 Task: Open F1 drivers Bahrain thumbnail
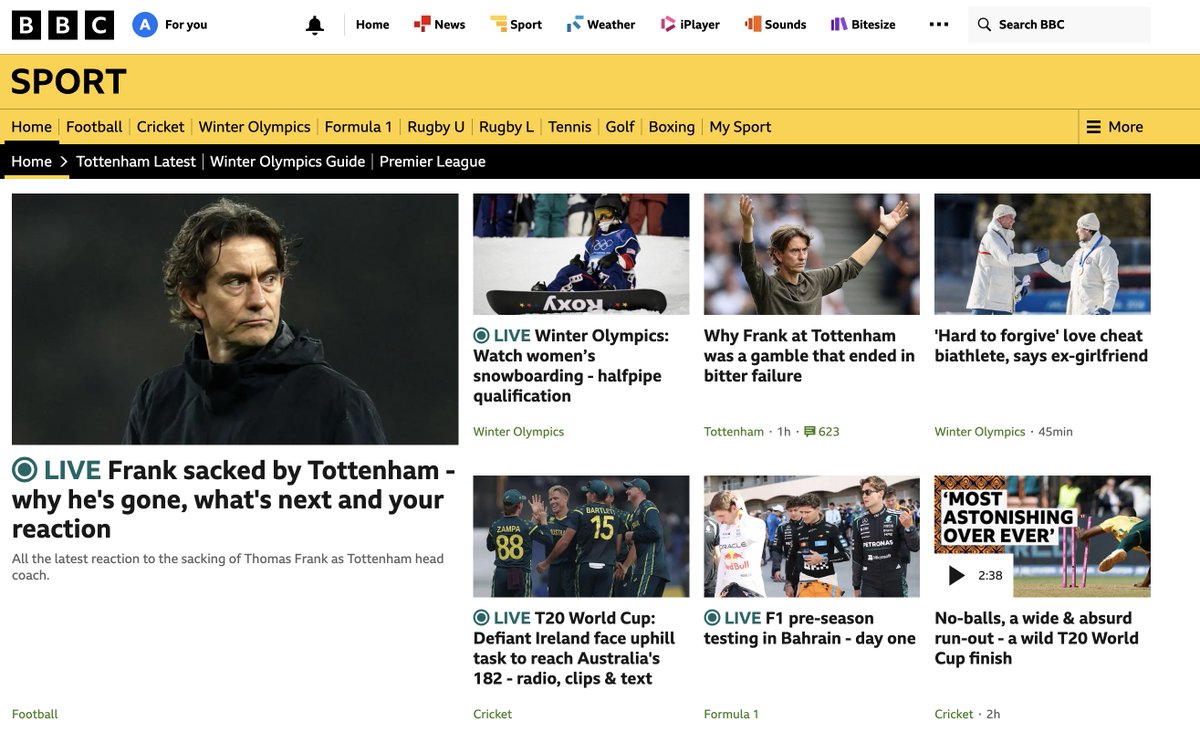click(x=812, y=537)
